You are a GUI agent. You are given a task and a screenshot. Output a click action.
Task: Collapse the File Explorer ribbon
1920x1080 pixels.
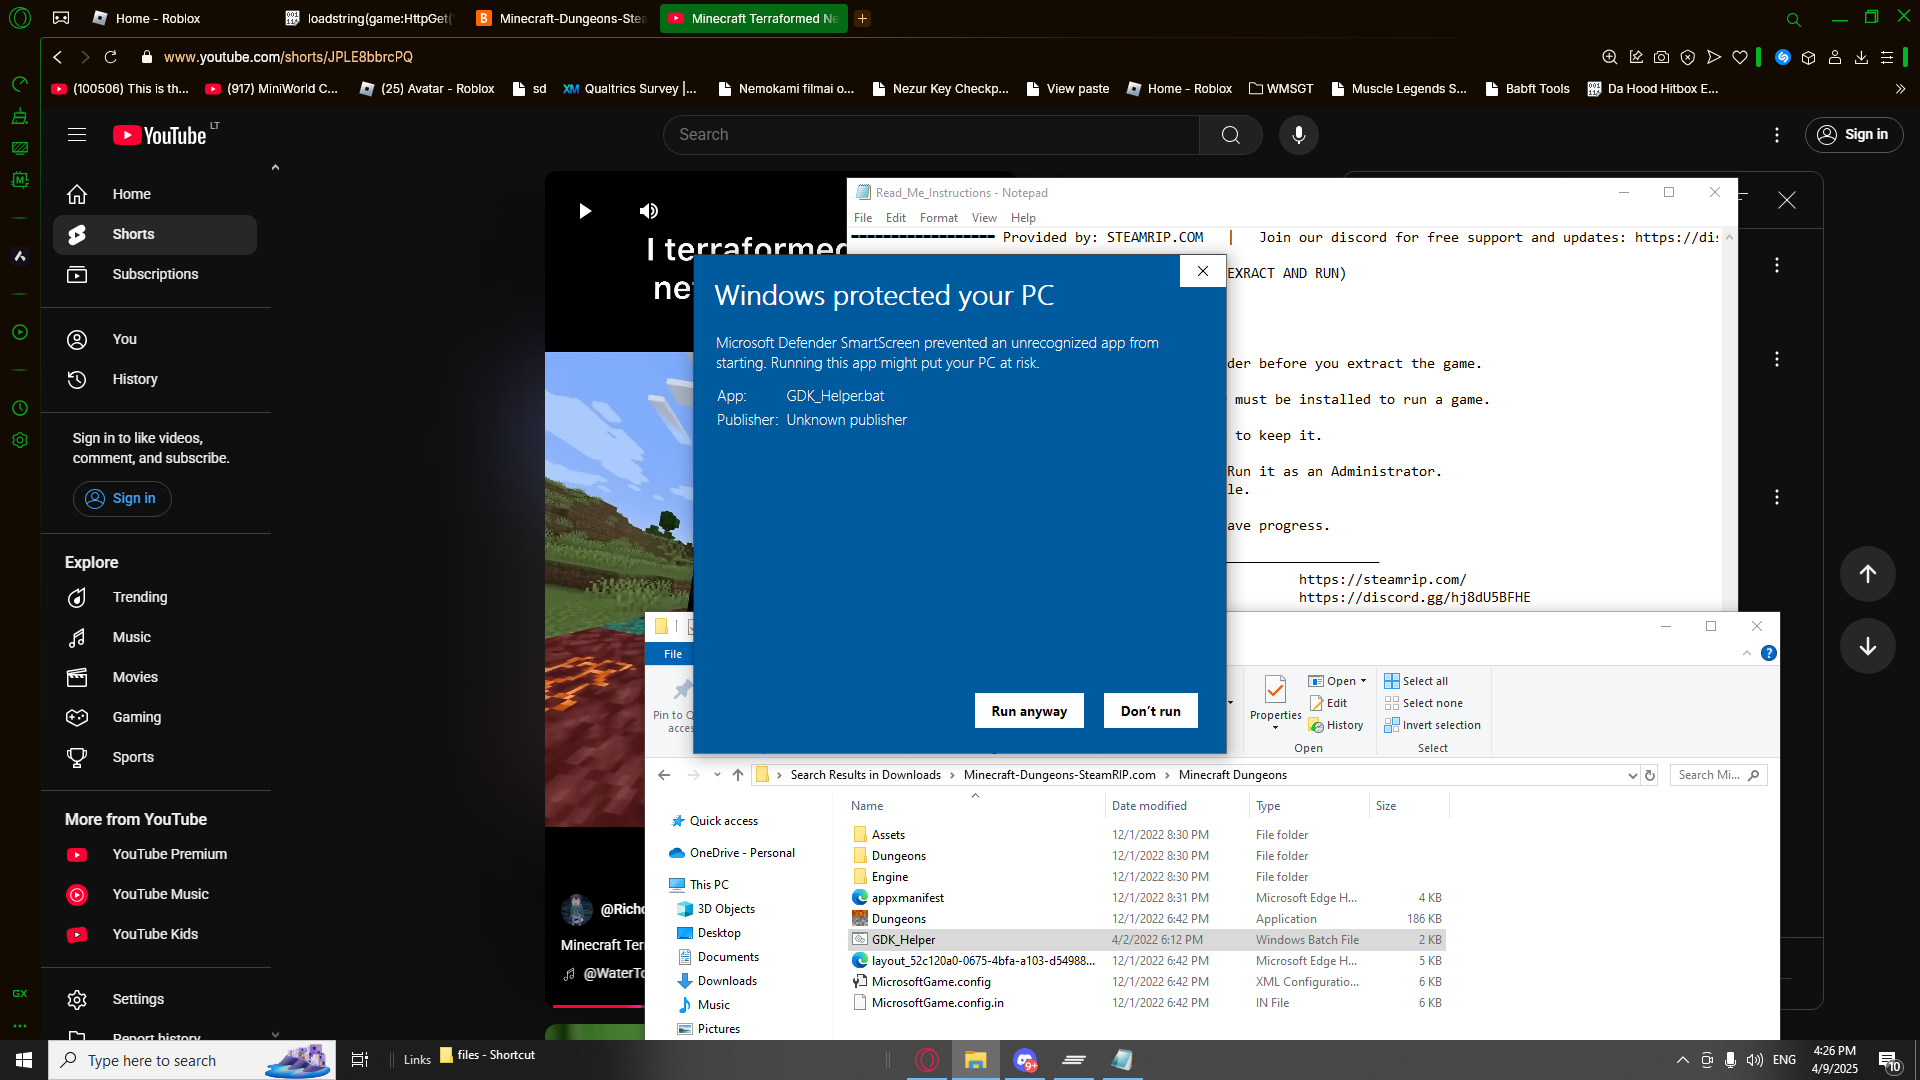(1747, 653)
